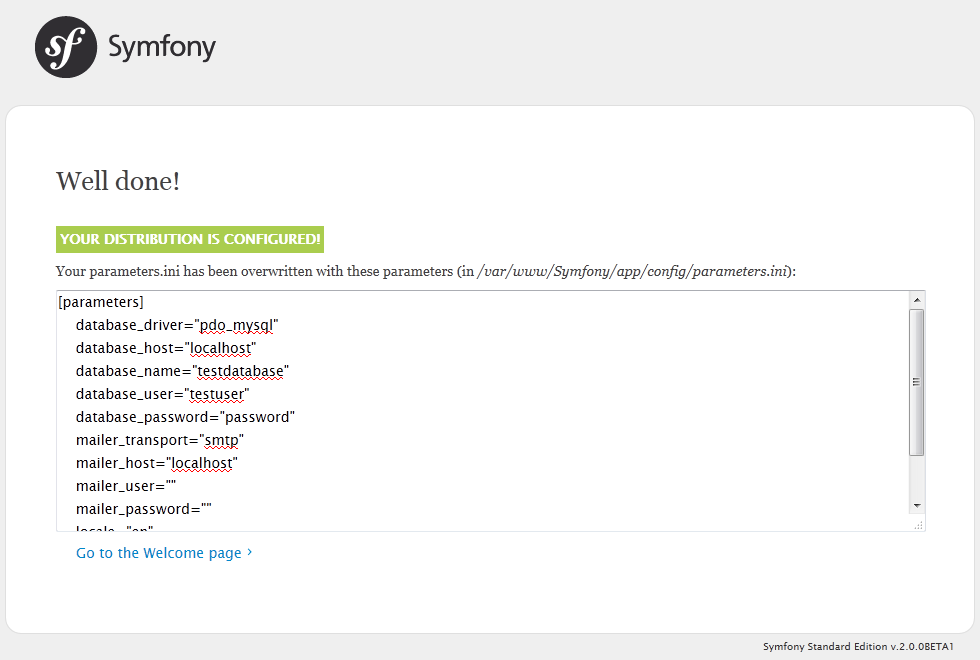This screenshot has height=660, width=980.
Task: Click the textarea resize grip corner
Action: coord(918,524)
